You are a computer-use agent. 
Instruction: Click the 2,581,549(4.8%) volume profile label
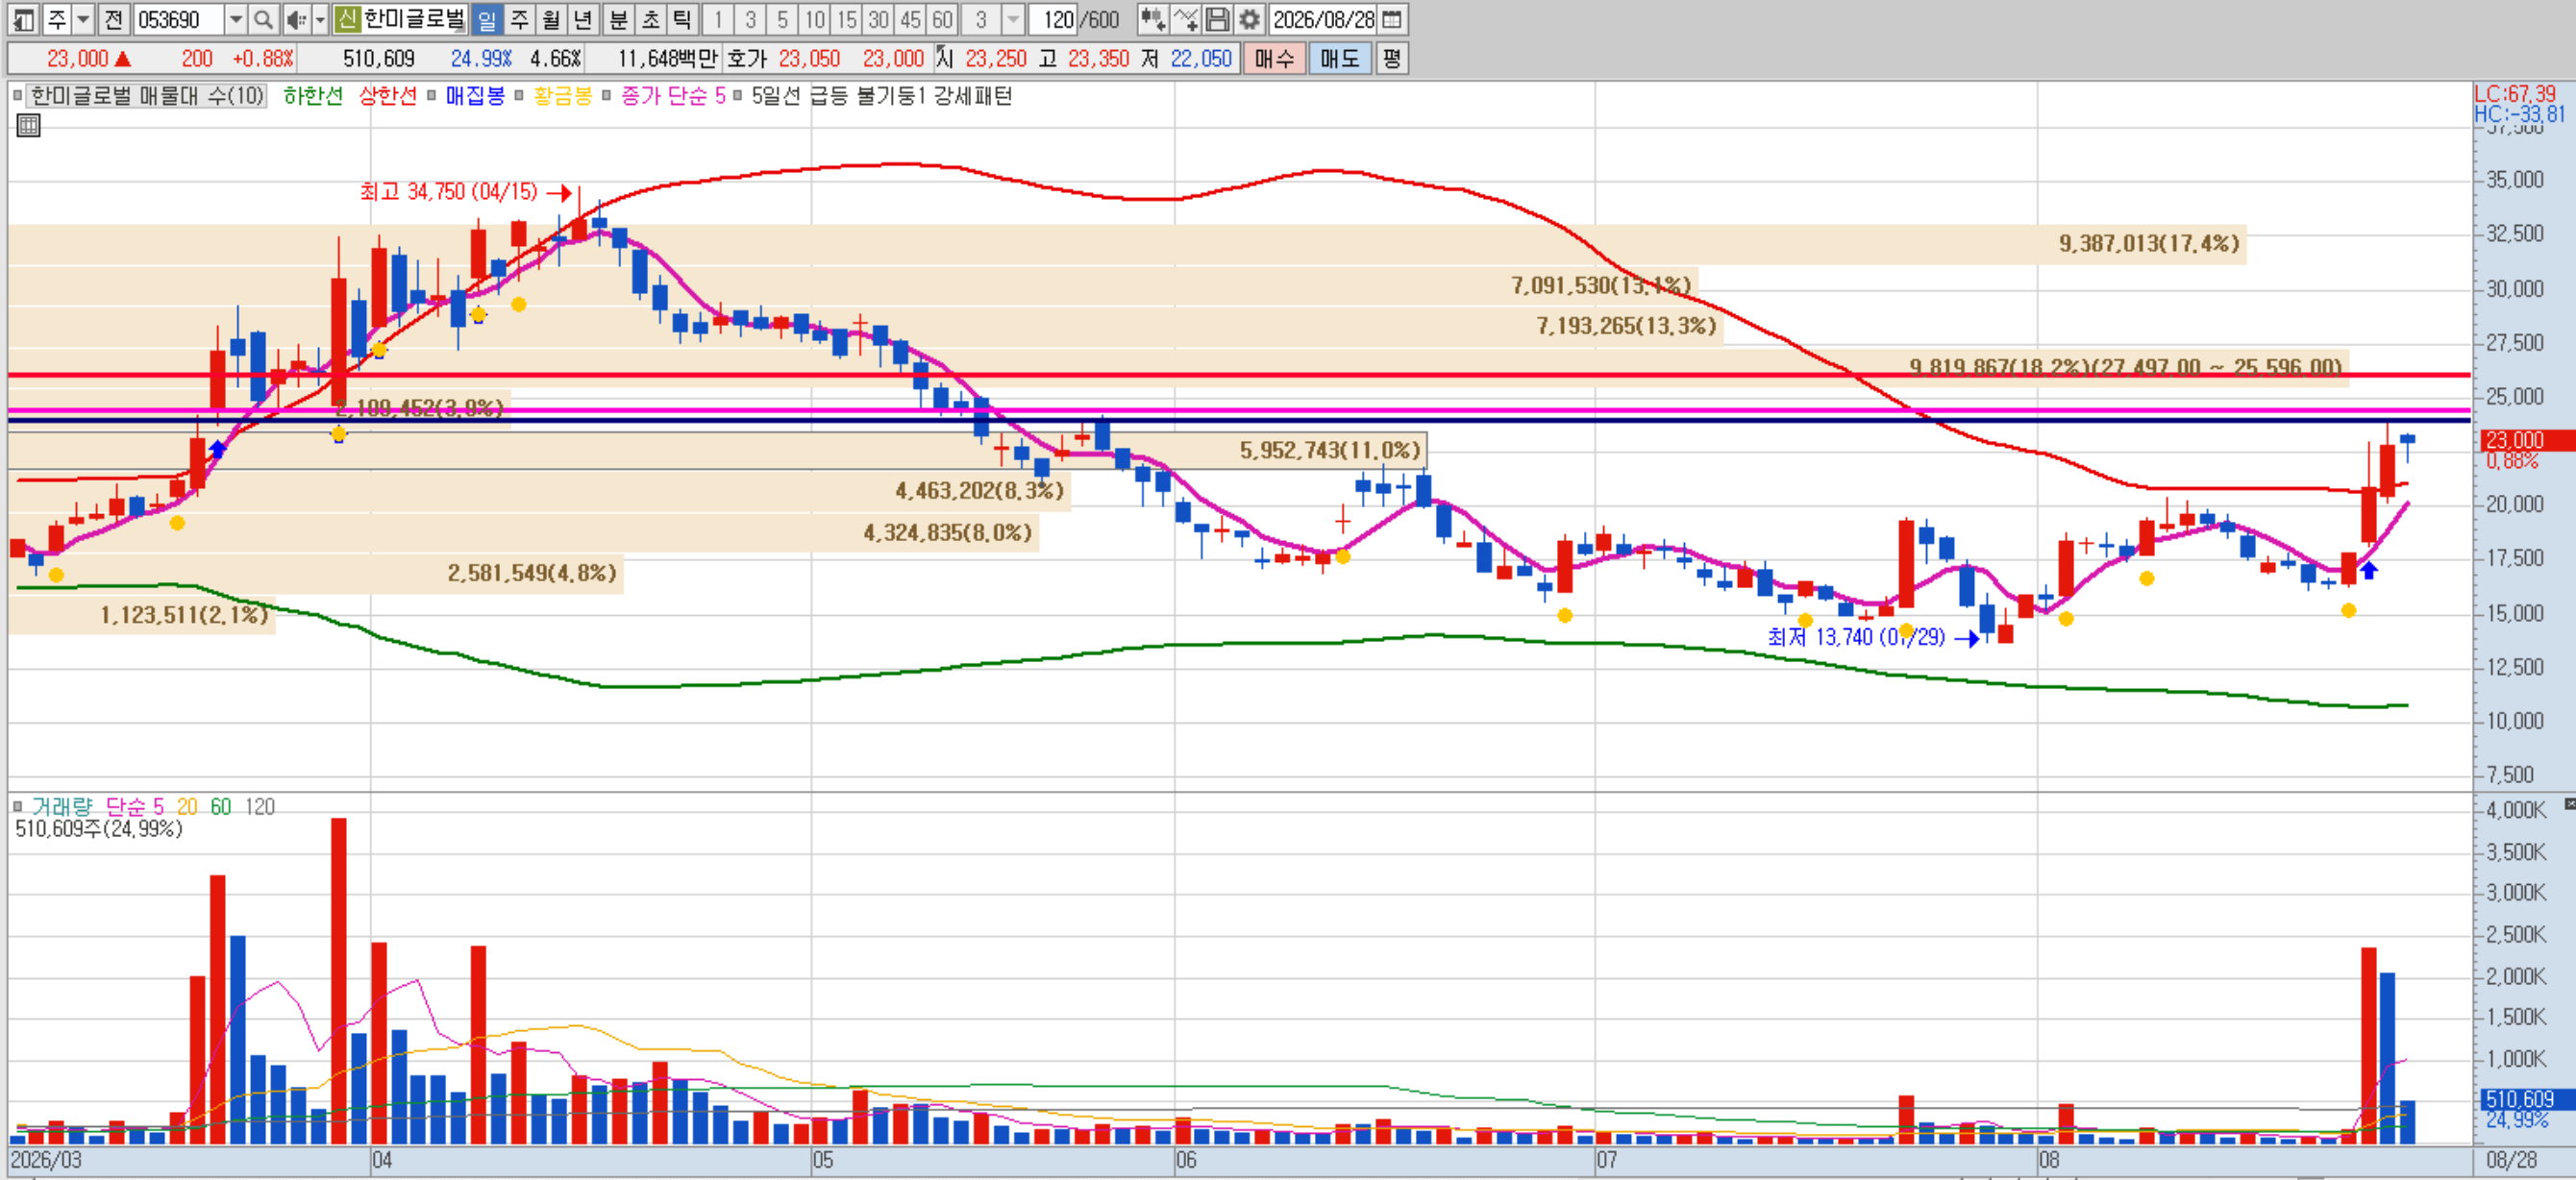[x=532, y=573]
